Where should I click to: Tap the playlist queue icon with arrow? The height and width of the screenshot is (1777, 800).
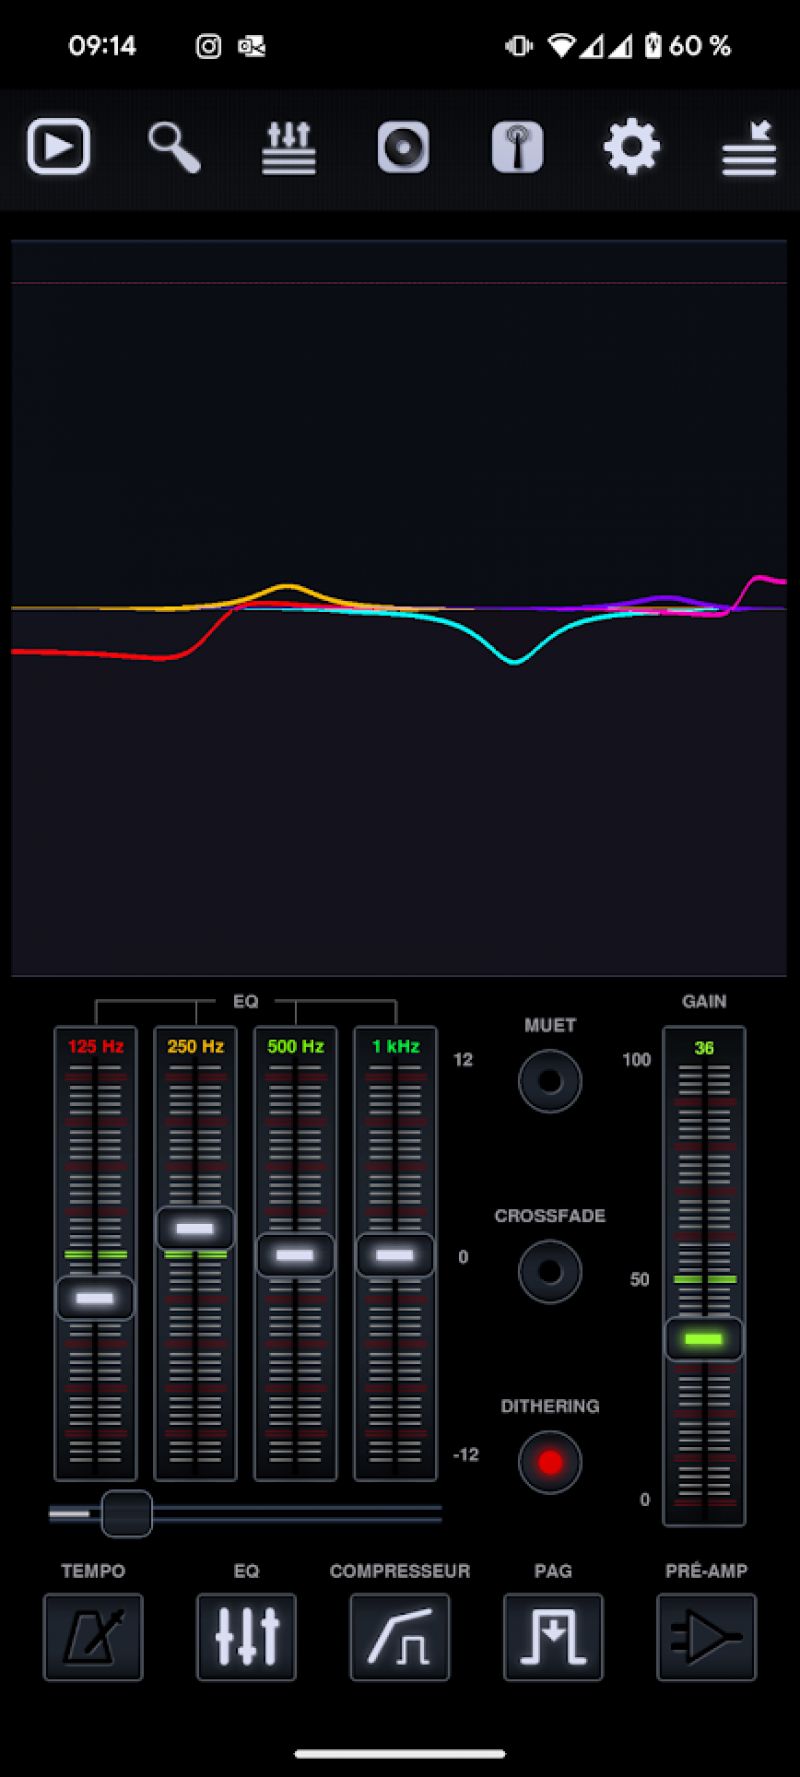click(x=749, y=148)
